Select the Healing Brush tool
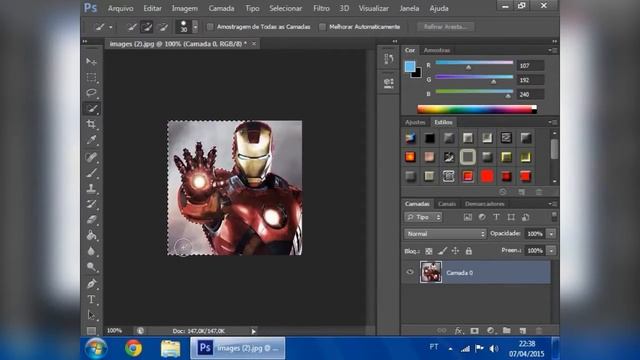This screenshot has height=360, width=640. [x=91, y=157]
